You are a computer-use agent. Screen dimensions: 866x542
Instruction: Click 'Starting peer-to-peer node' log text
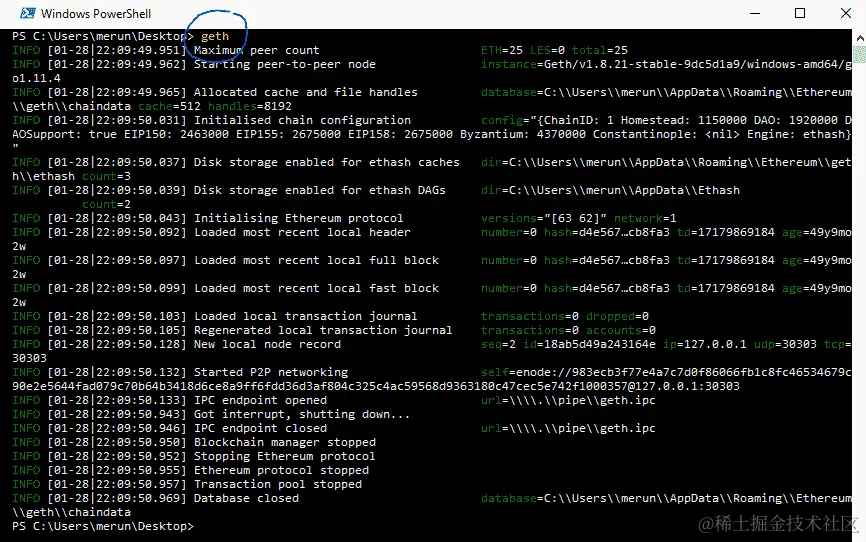pyautogui.click(x=284, y=64)
